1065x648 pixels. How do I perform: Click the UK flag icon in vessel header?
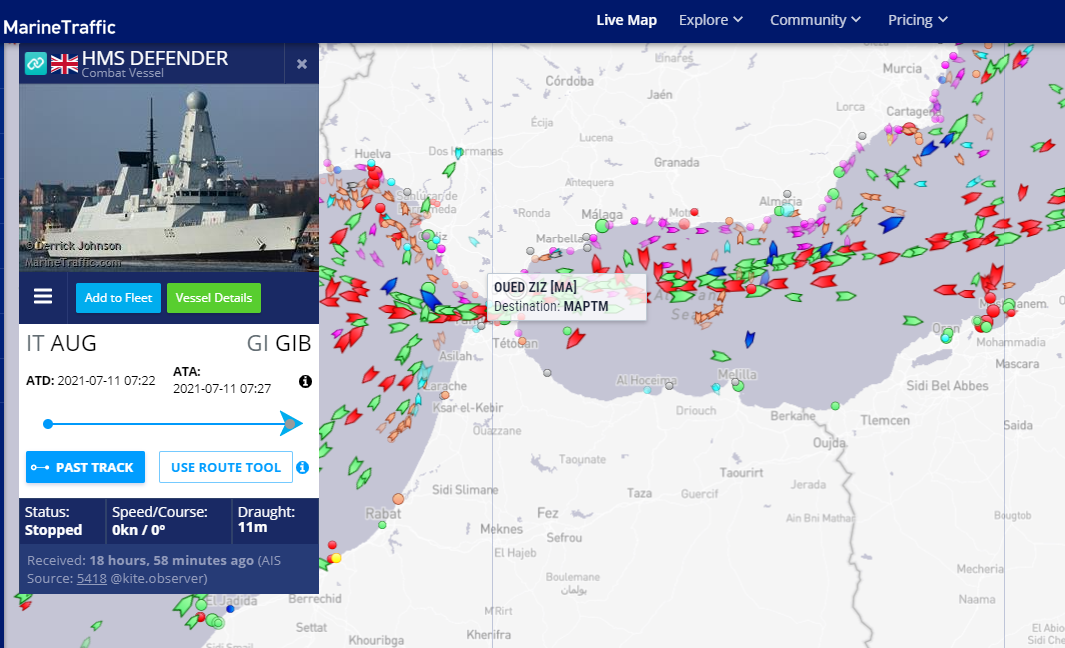click(64, 63)
